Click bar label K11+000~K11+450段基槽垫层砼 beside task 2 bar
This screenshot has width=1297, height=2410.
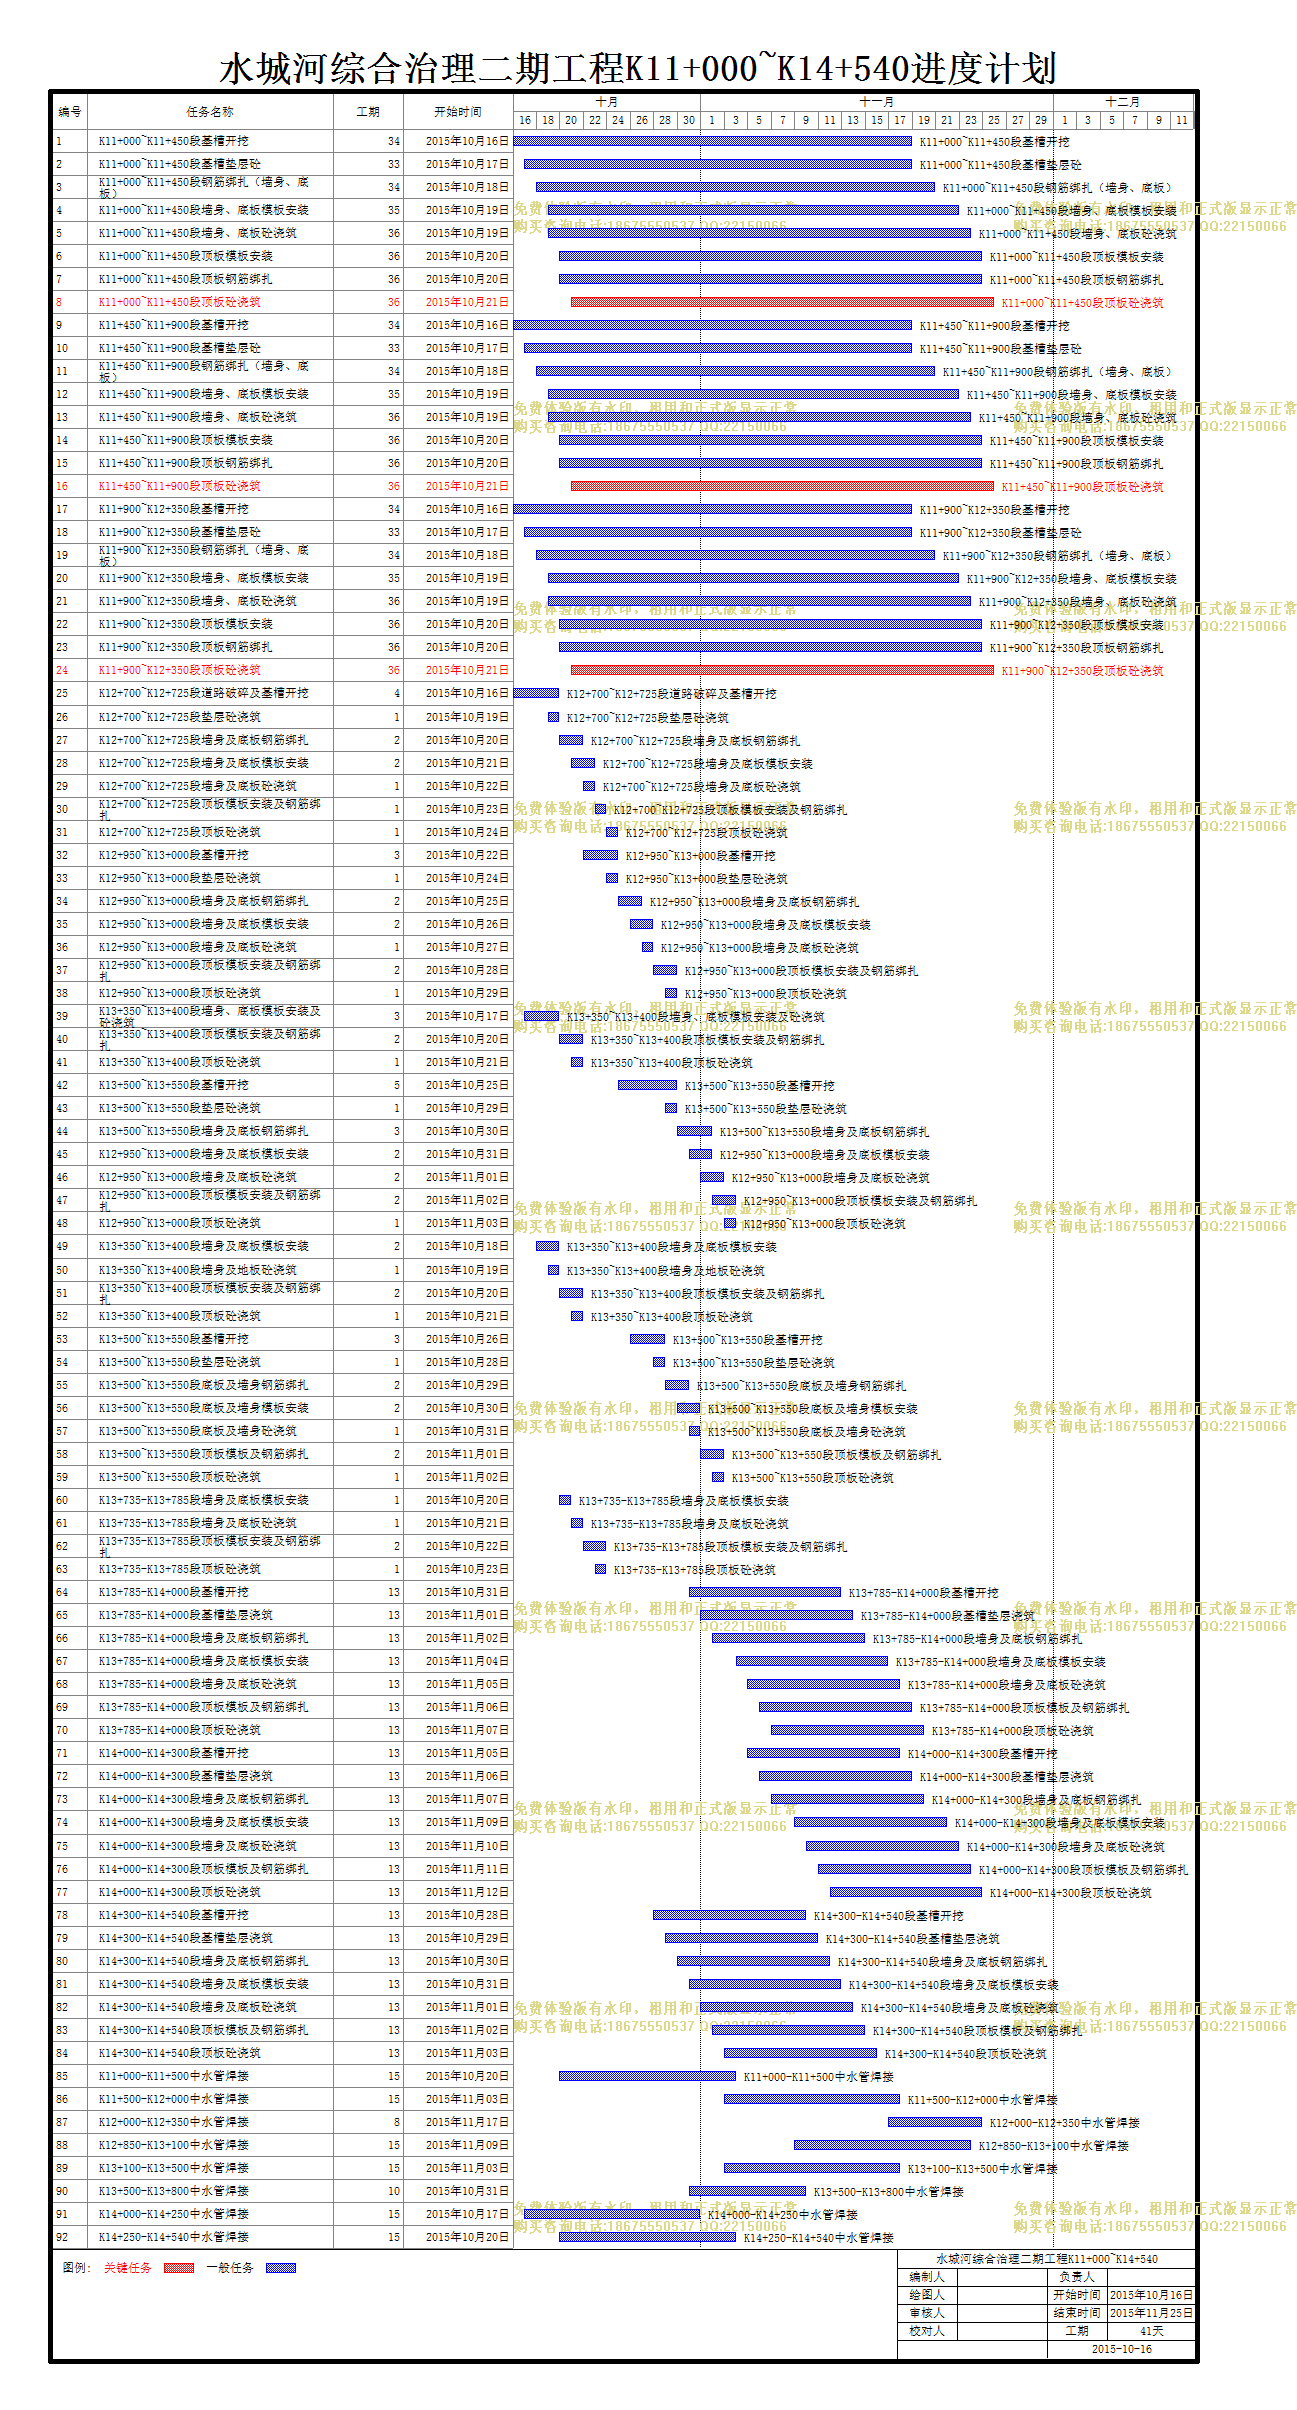(1001, 165)
